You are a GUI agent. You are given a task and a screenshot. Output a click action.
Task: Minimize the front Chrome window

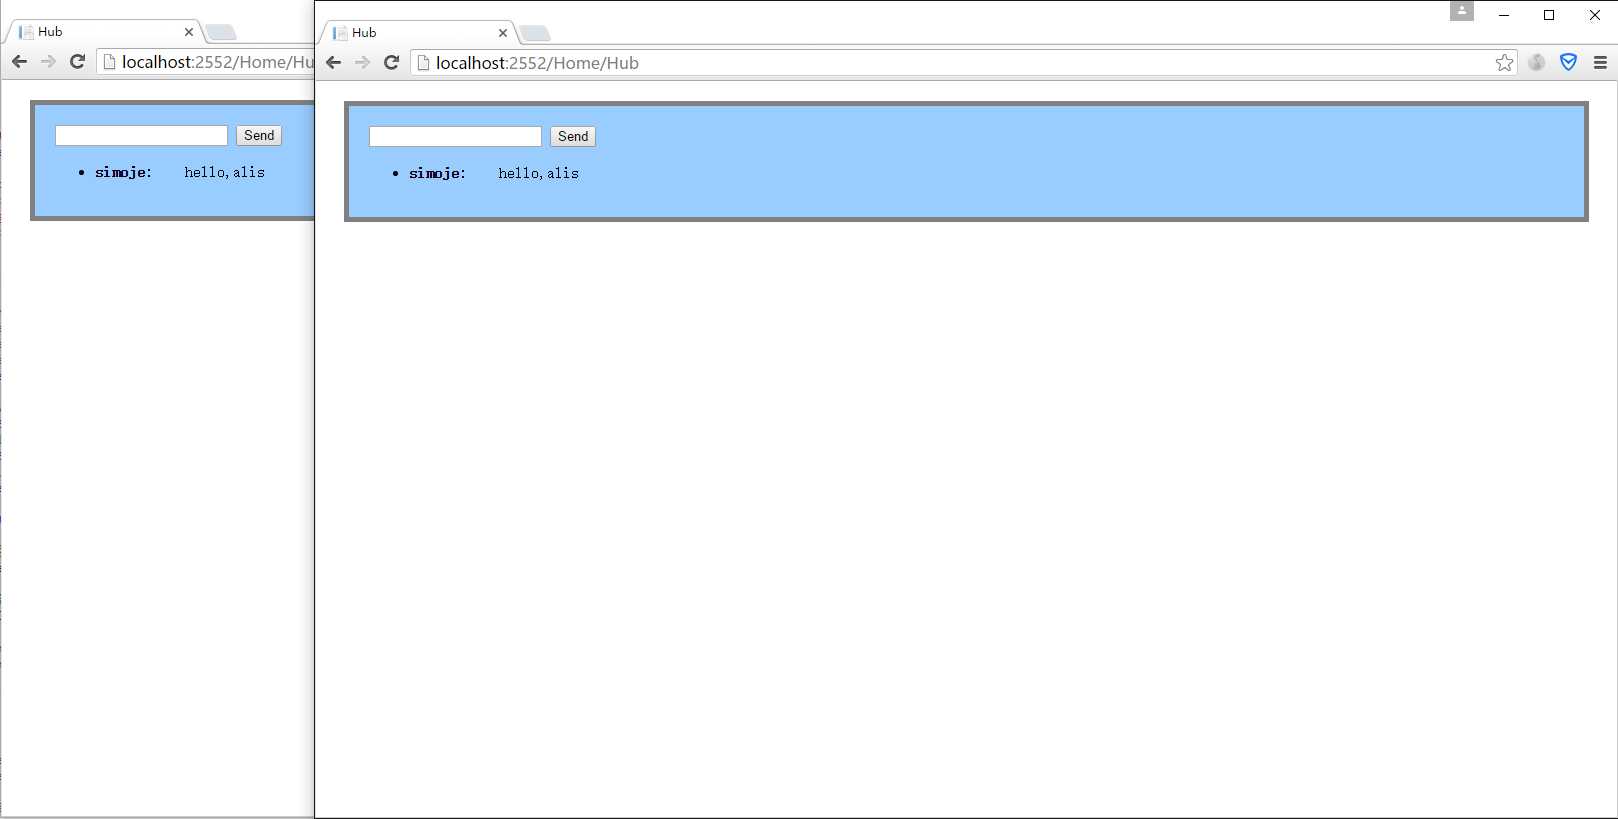click(x=1504, y=15)
